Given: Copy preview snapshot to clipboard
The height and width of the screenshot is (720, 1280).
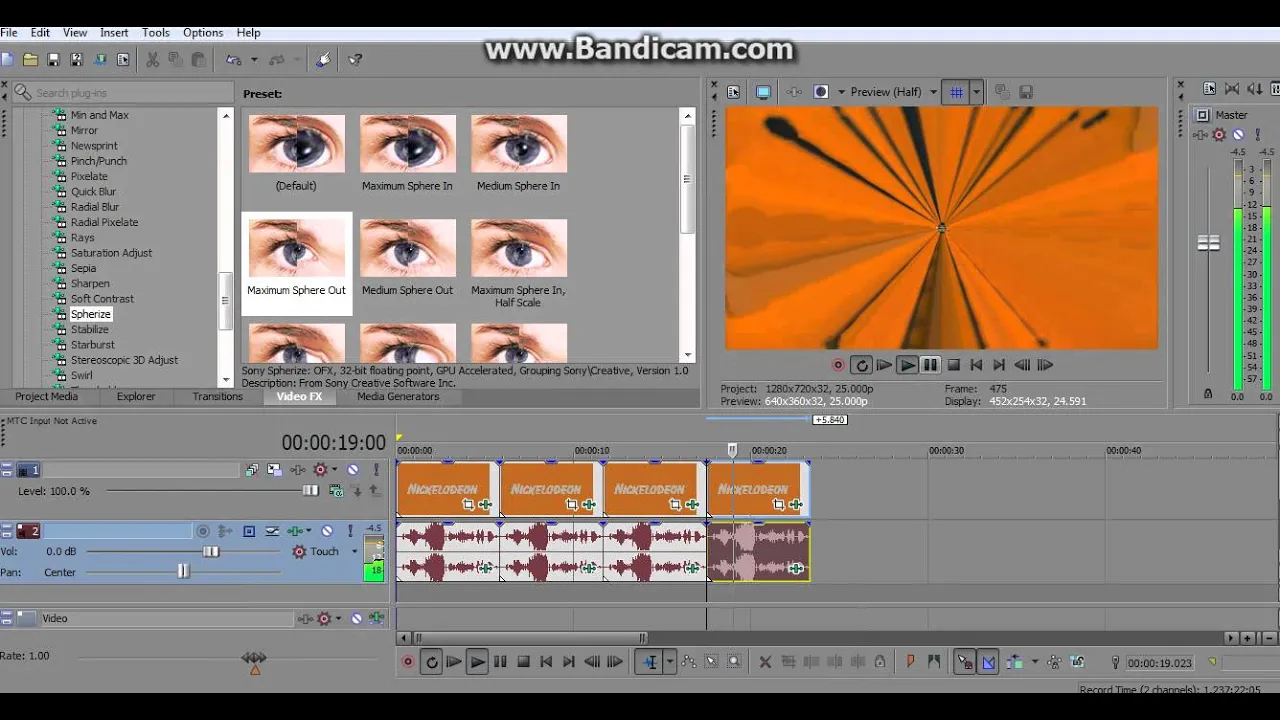Looking at the screenshot, I should pyautogui.click(x=1001, y=92).
